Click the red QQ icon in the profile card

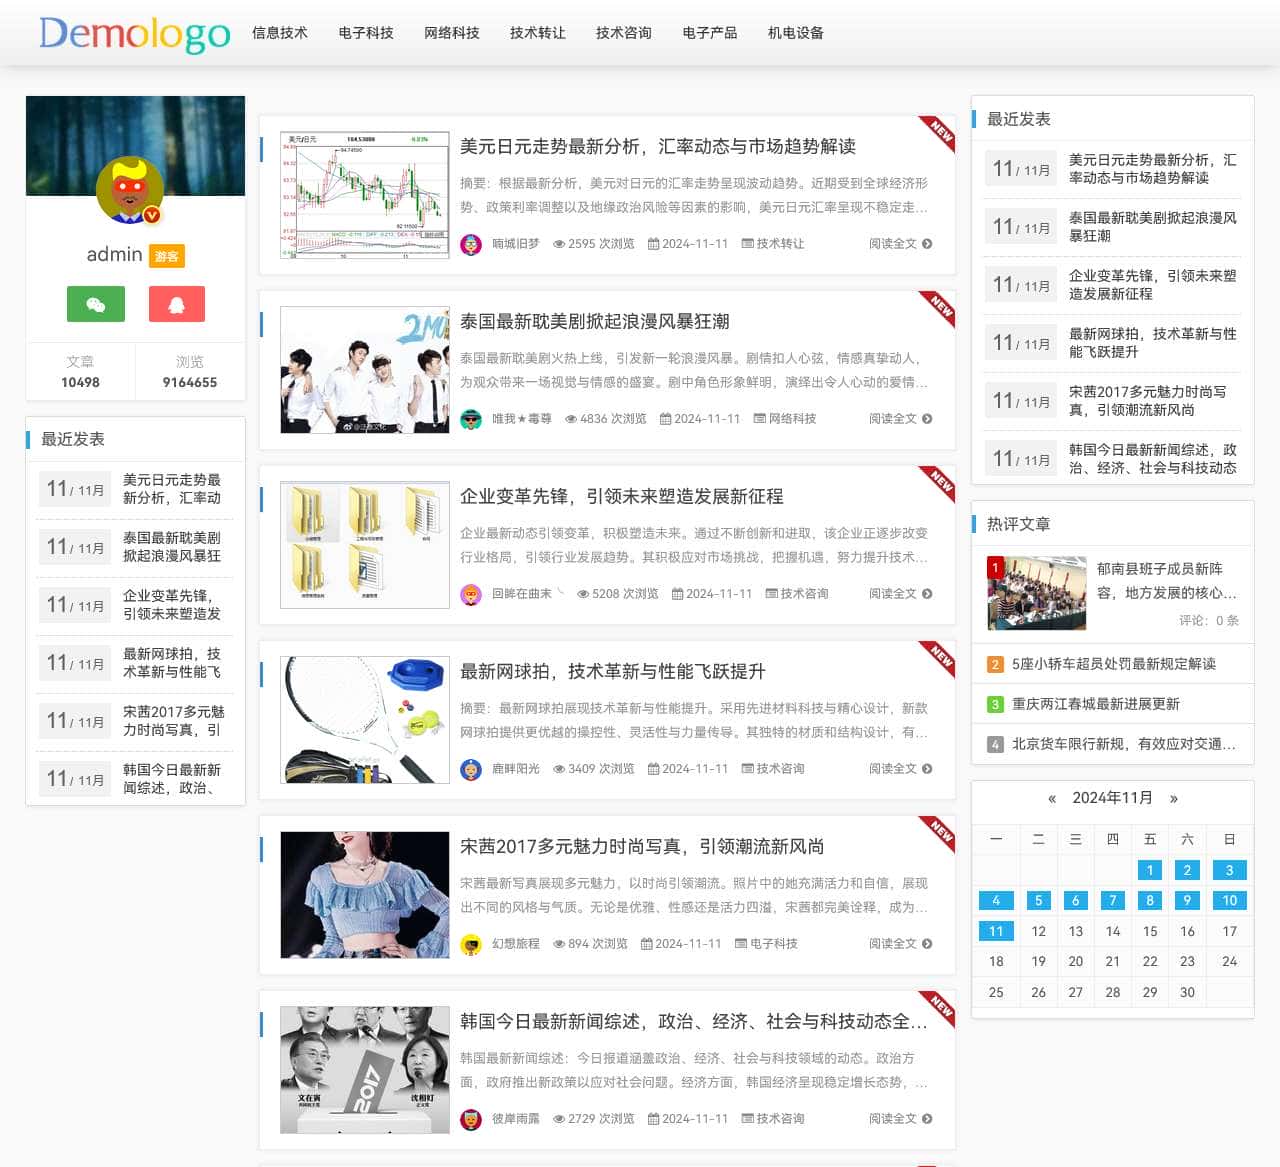(x=177, y=303)
